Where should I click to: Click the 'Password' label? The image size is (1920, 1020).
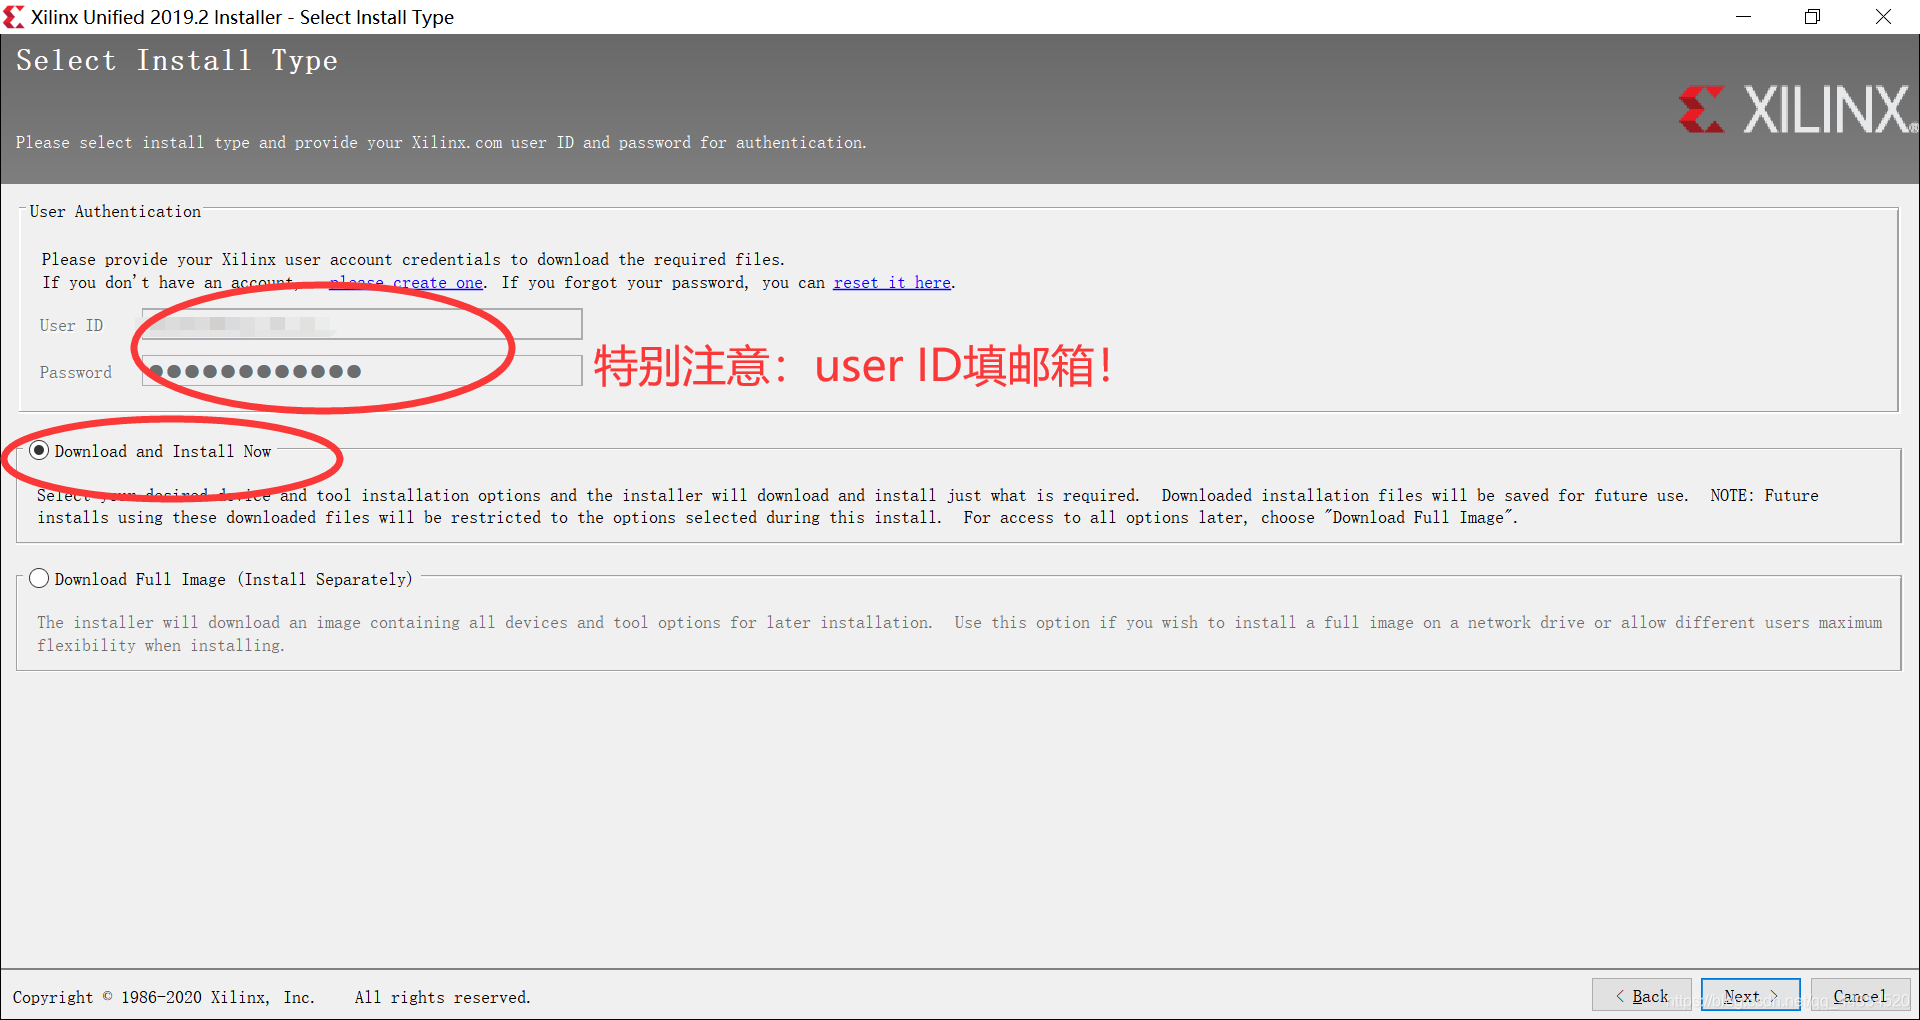[75, 372]
